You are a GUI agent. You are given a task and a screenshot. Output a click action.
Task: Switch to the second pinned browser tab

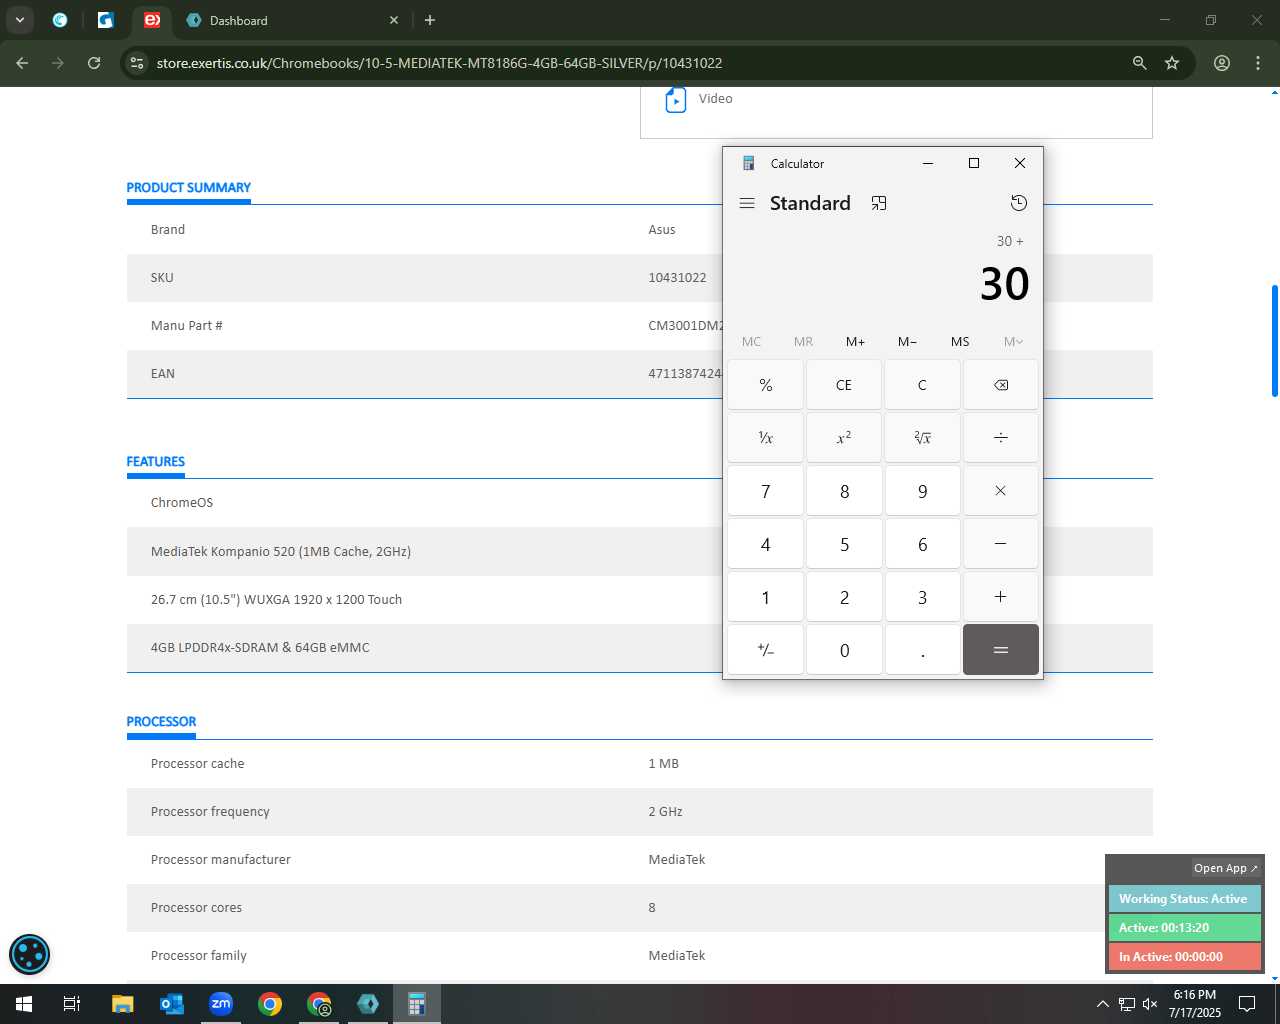(x=106, y=20)
